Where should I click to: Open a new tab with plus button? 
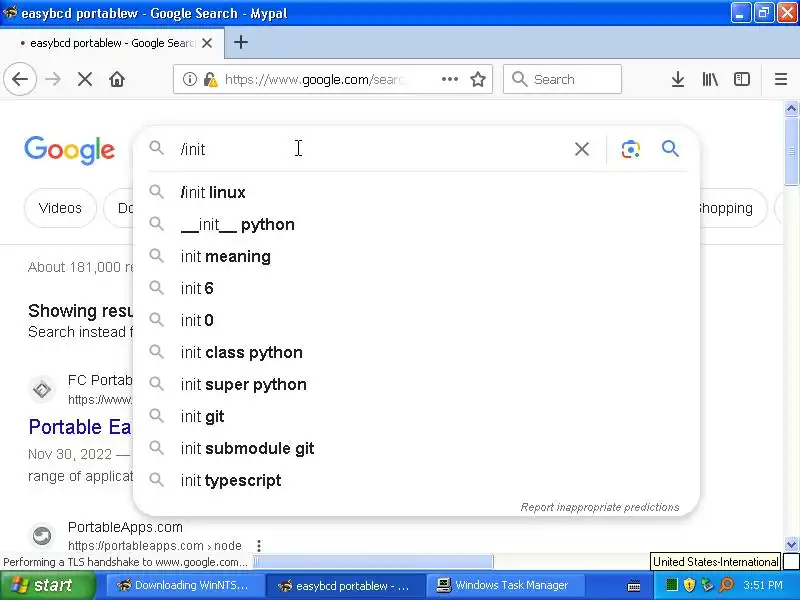(x=241, y=42)
